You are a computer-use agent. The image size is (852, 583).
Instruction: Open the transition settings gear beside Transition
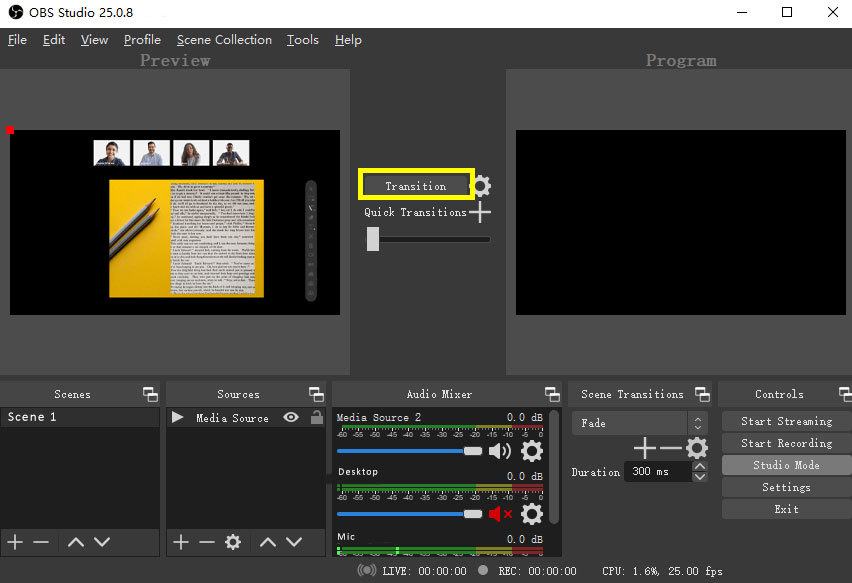(x=481, y=186)
